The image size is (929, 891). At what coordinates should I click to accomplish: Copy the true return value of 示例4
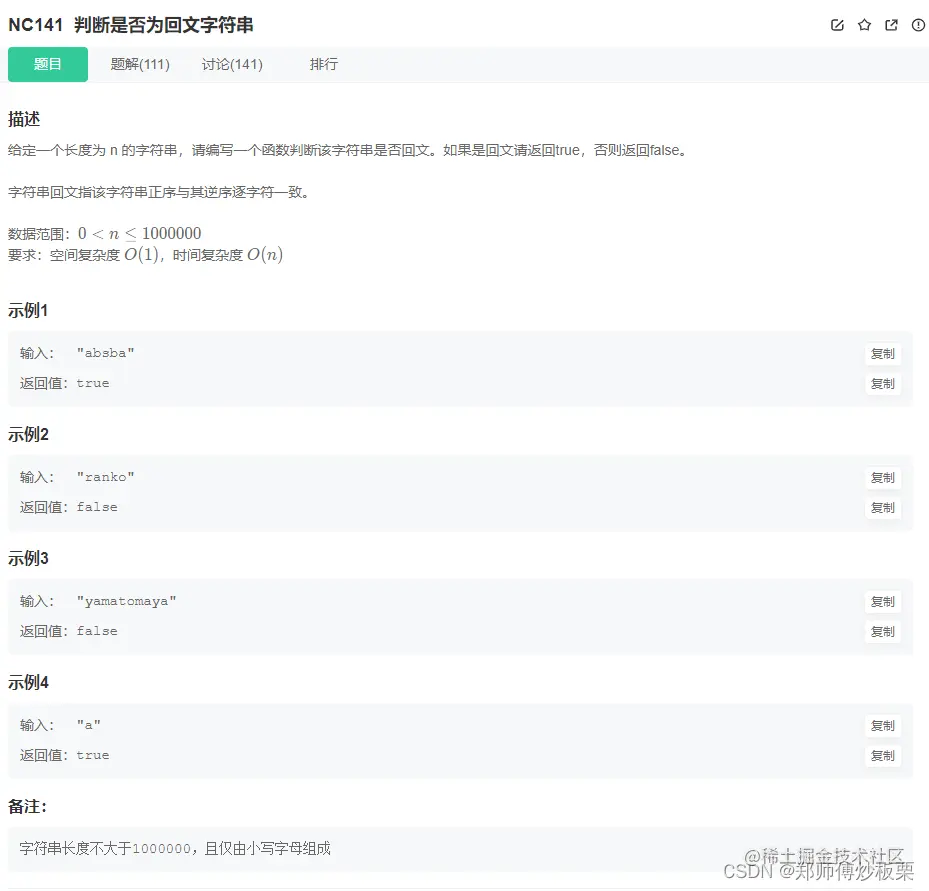(x=882, y=755)
